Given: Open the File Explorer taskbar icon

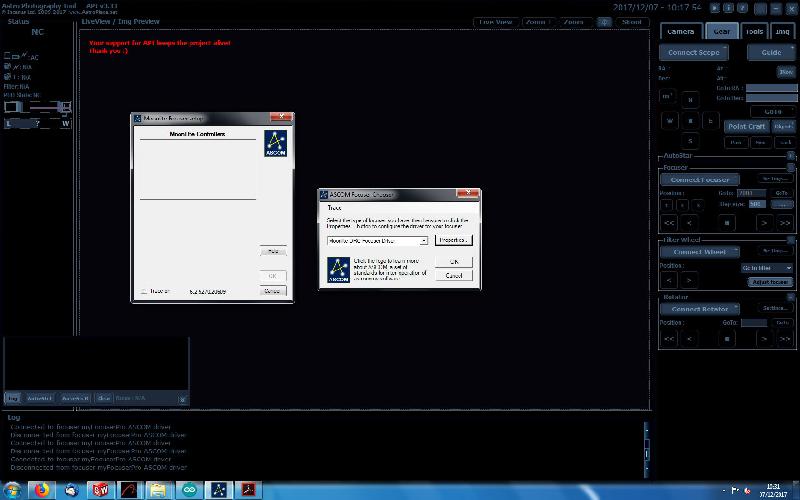Looking at the screenshot, I should pyautogui.click(x=159, y=490).
